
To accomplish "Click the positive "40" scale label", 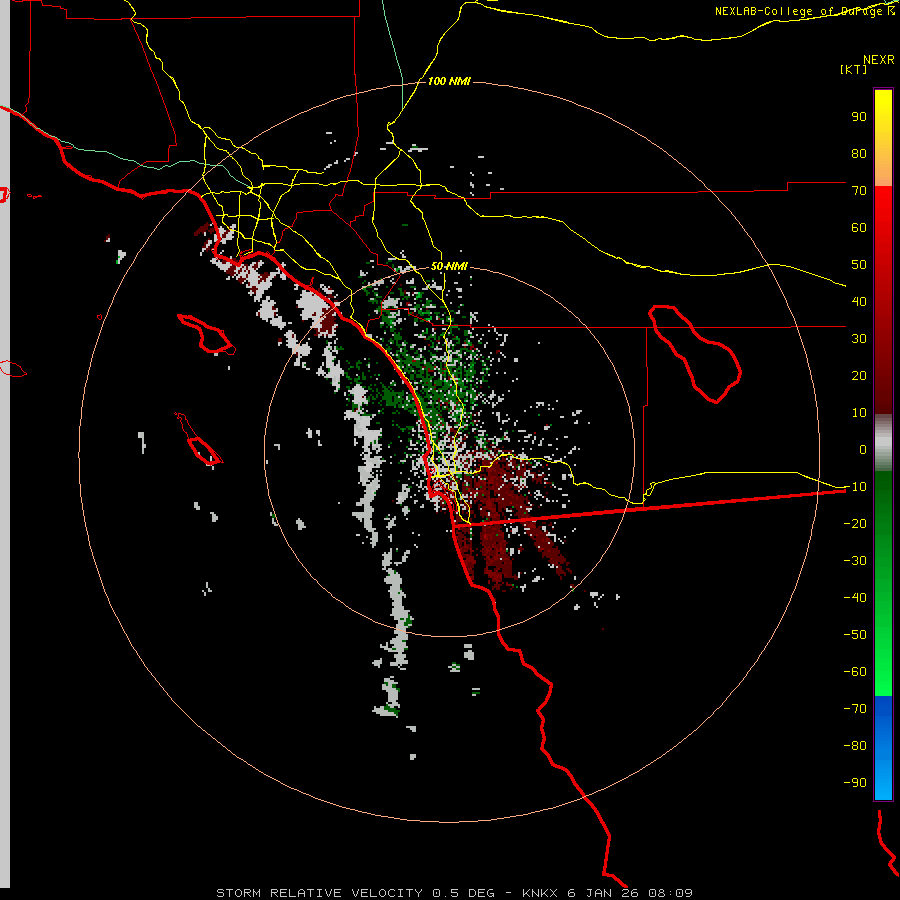I will click(x=859, y=302).
